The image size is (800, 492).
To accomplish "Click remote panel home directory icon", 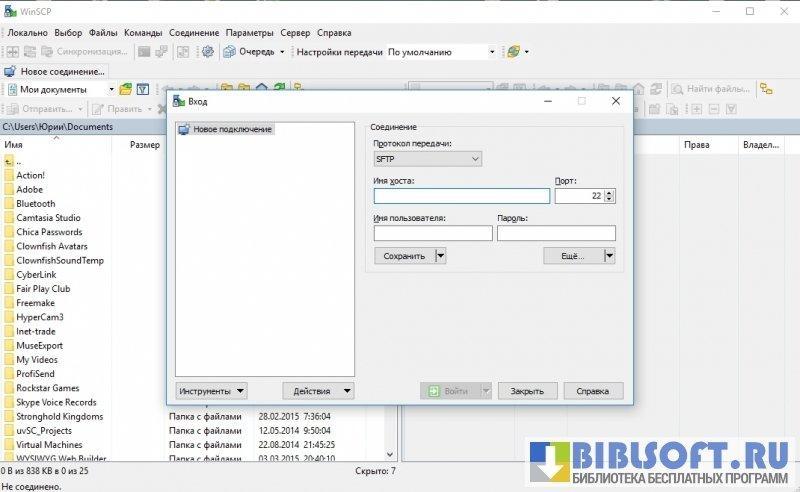I will [x=639, y=89].
